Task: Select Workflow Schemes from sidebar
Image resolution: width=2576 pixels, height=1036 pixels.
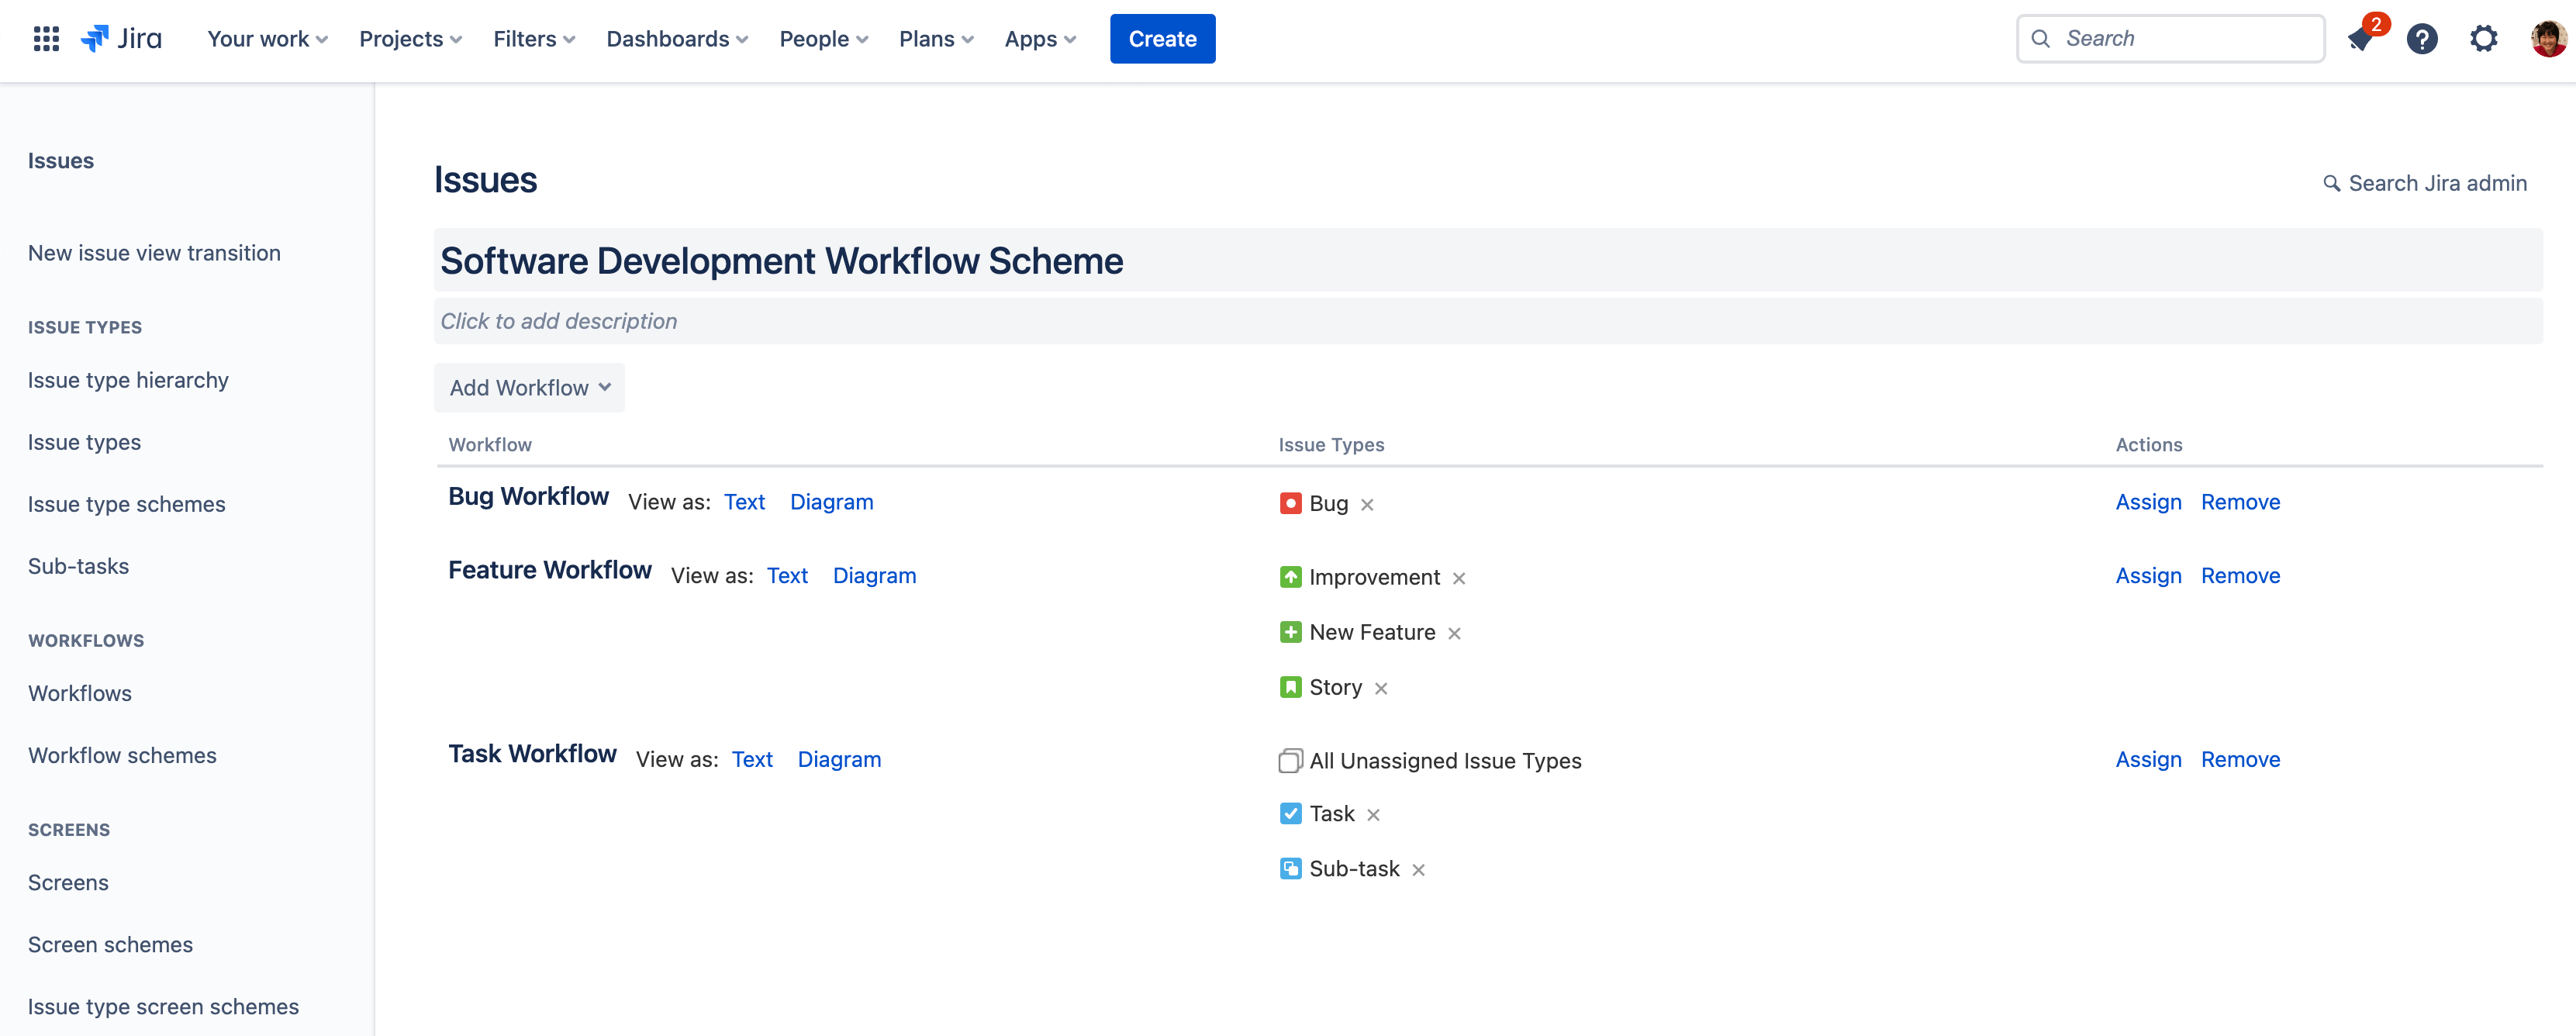Action: (123, 754)
